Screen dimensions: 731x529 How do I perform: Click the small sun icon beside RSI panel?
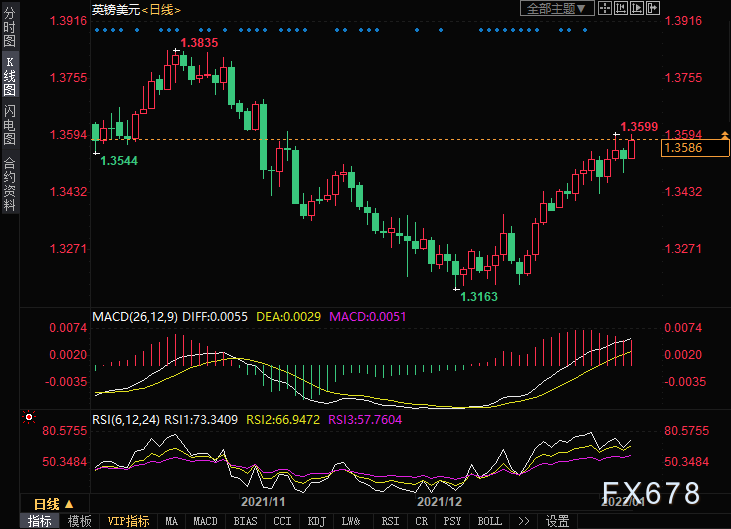(29, 416)
